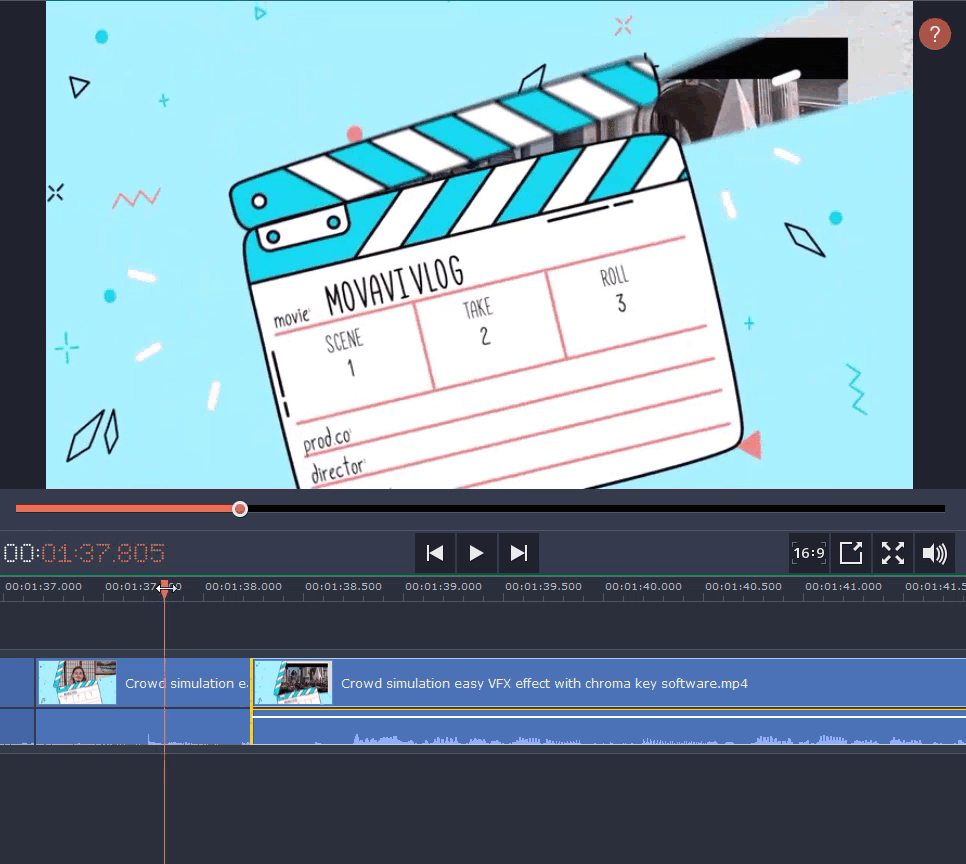Detach preview into separate window
The width and height of the screenshot is (966, 864).
[851, 553]
